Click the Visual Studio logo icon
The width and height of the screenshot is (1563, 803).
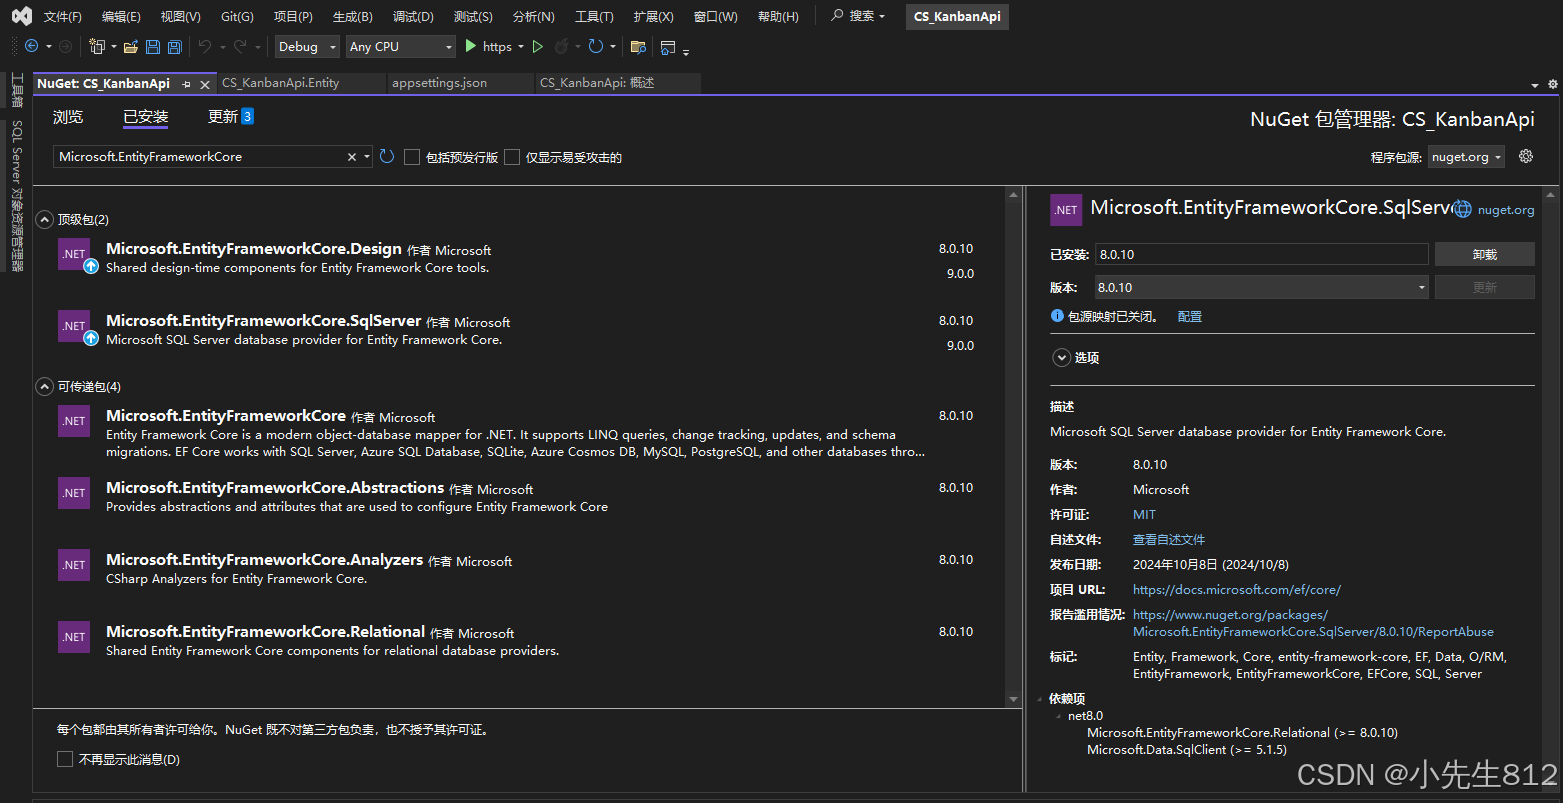[21, 16]
